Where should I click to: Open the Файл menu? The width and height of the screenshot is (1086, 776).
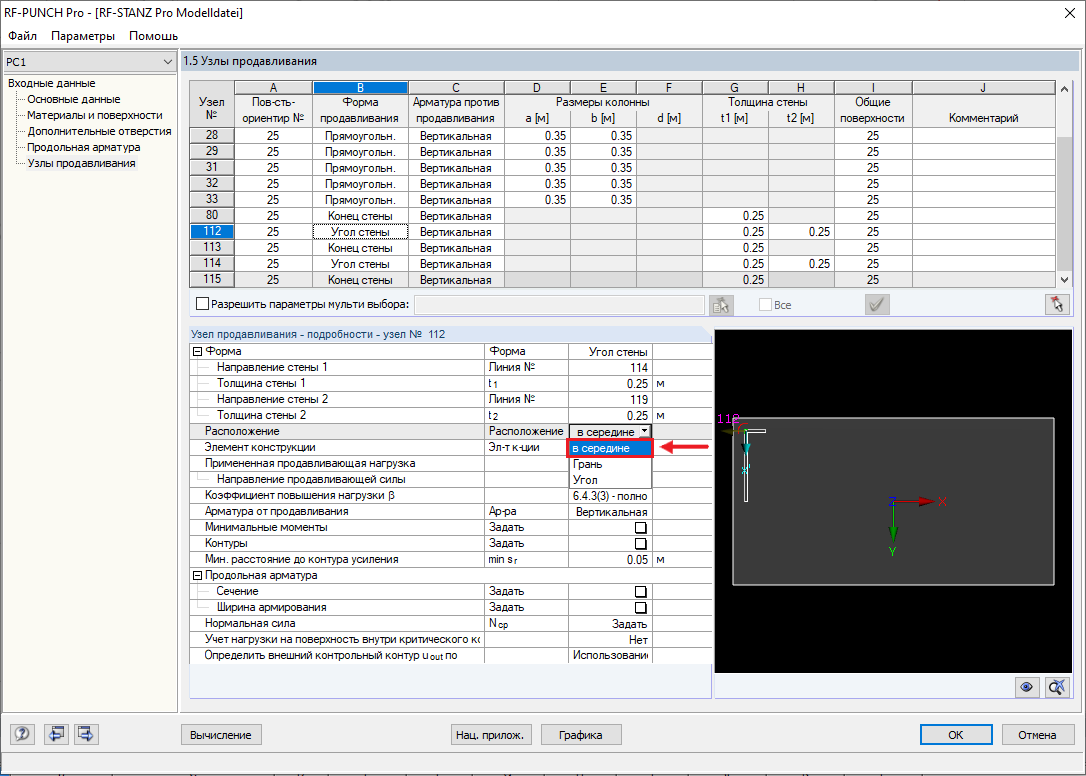pos(22,35)
